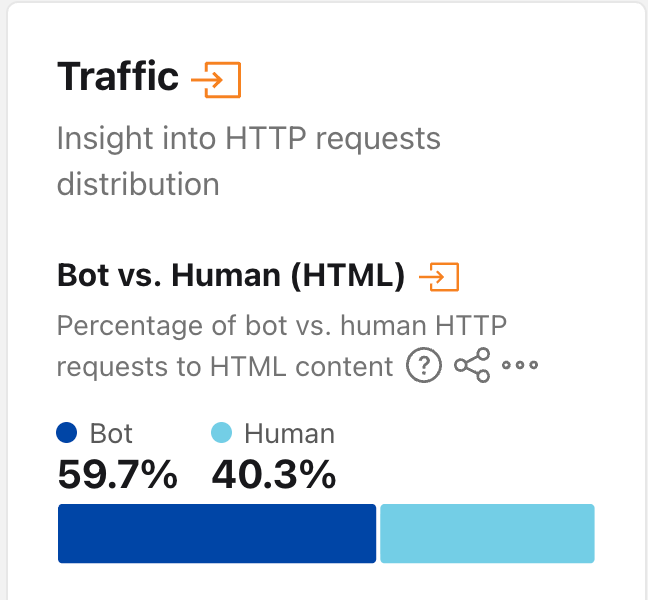Show help for Bot vs. Human chart
The width and height of the screenshot is (648, 600).
point(424,365)
